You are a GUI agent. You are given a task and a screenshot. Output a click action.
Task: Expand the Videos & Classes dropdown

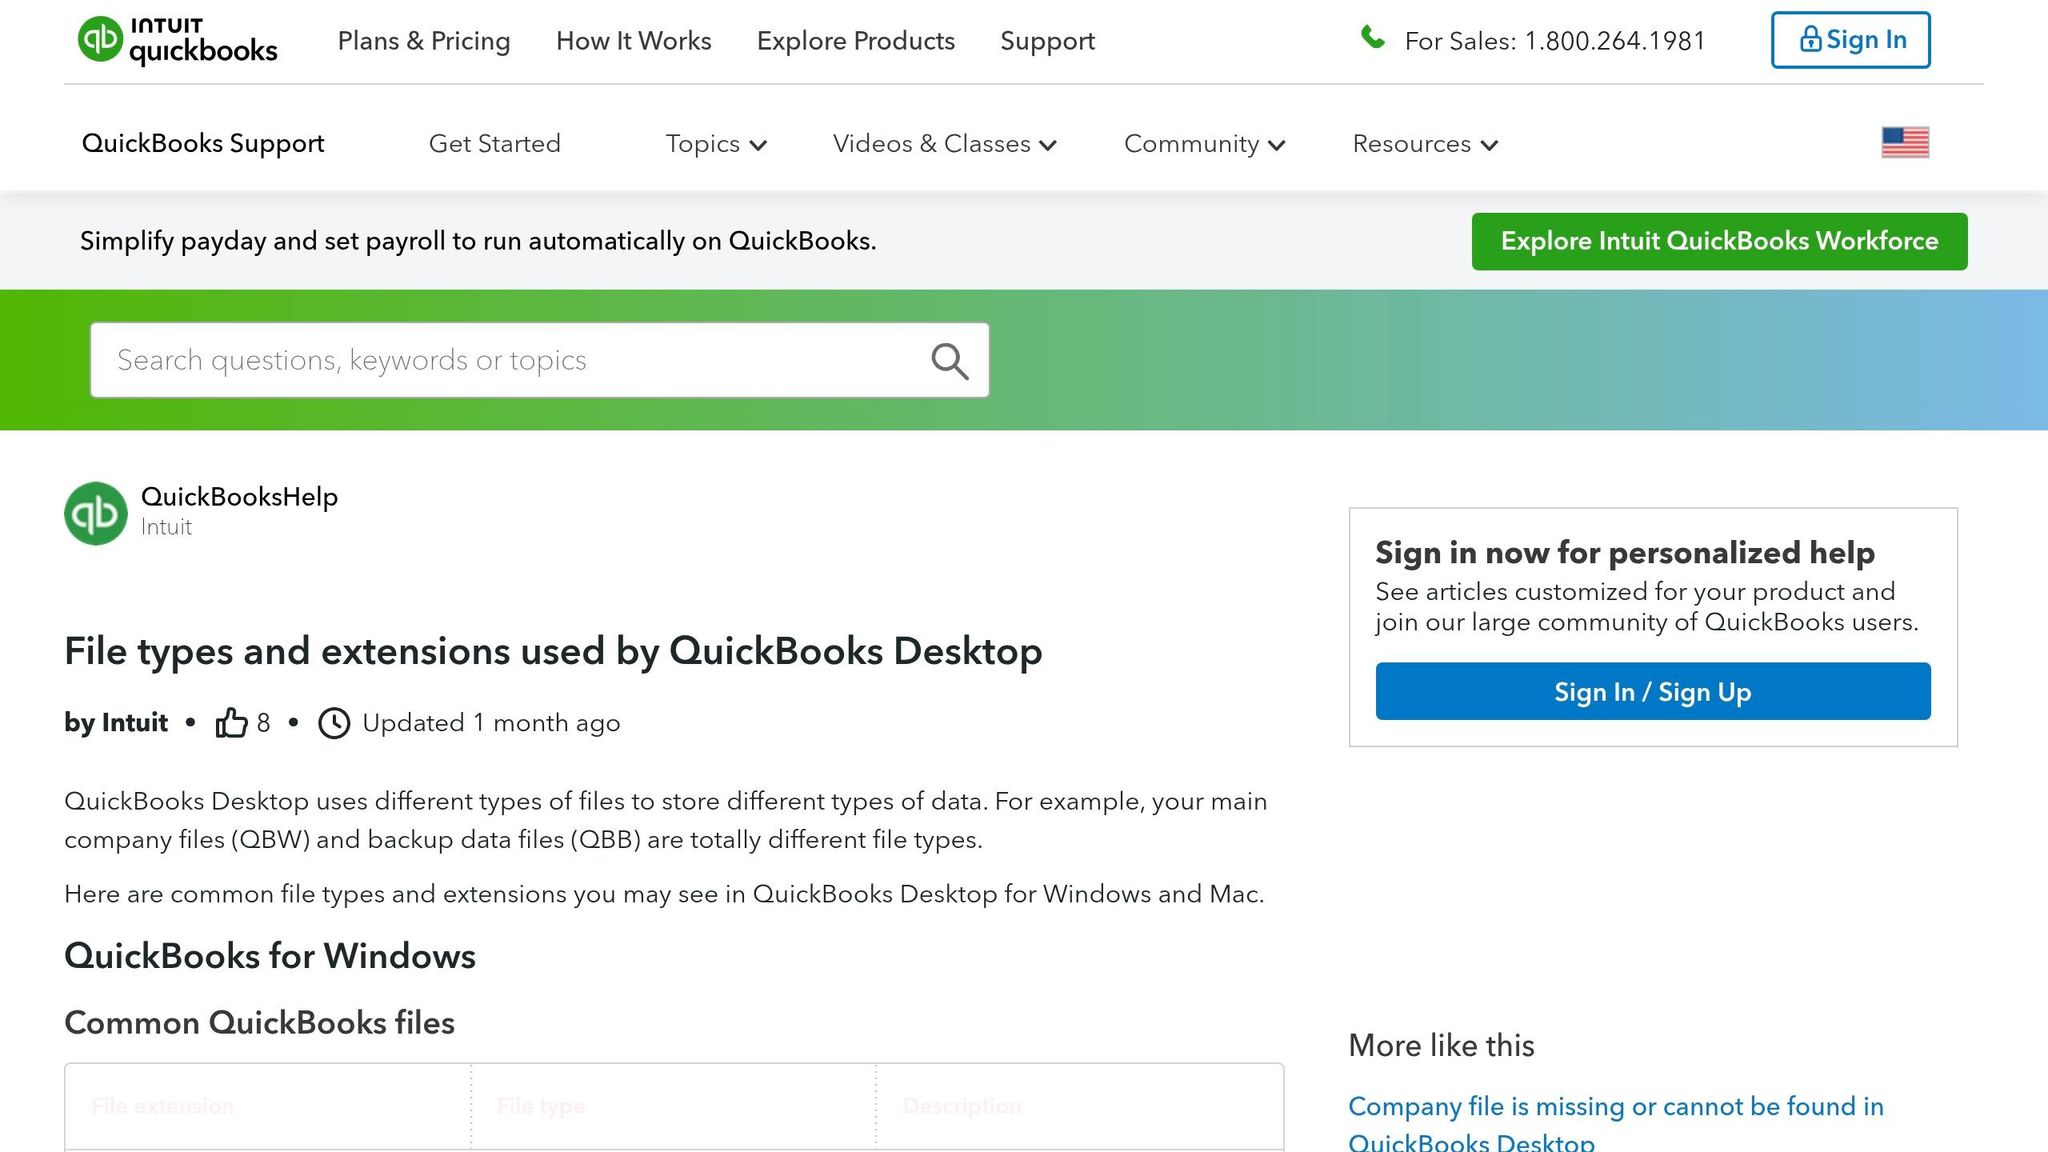pos(944,144)
